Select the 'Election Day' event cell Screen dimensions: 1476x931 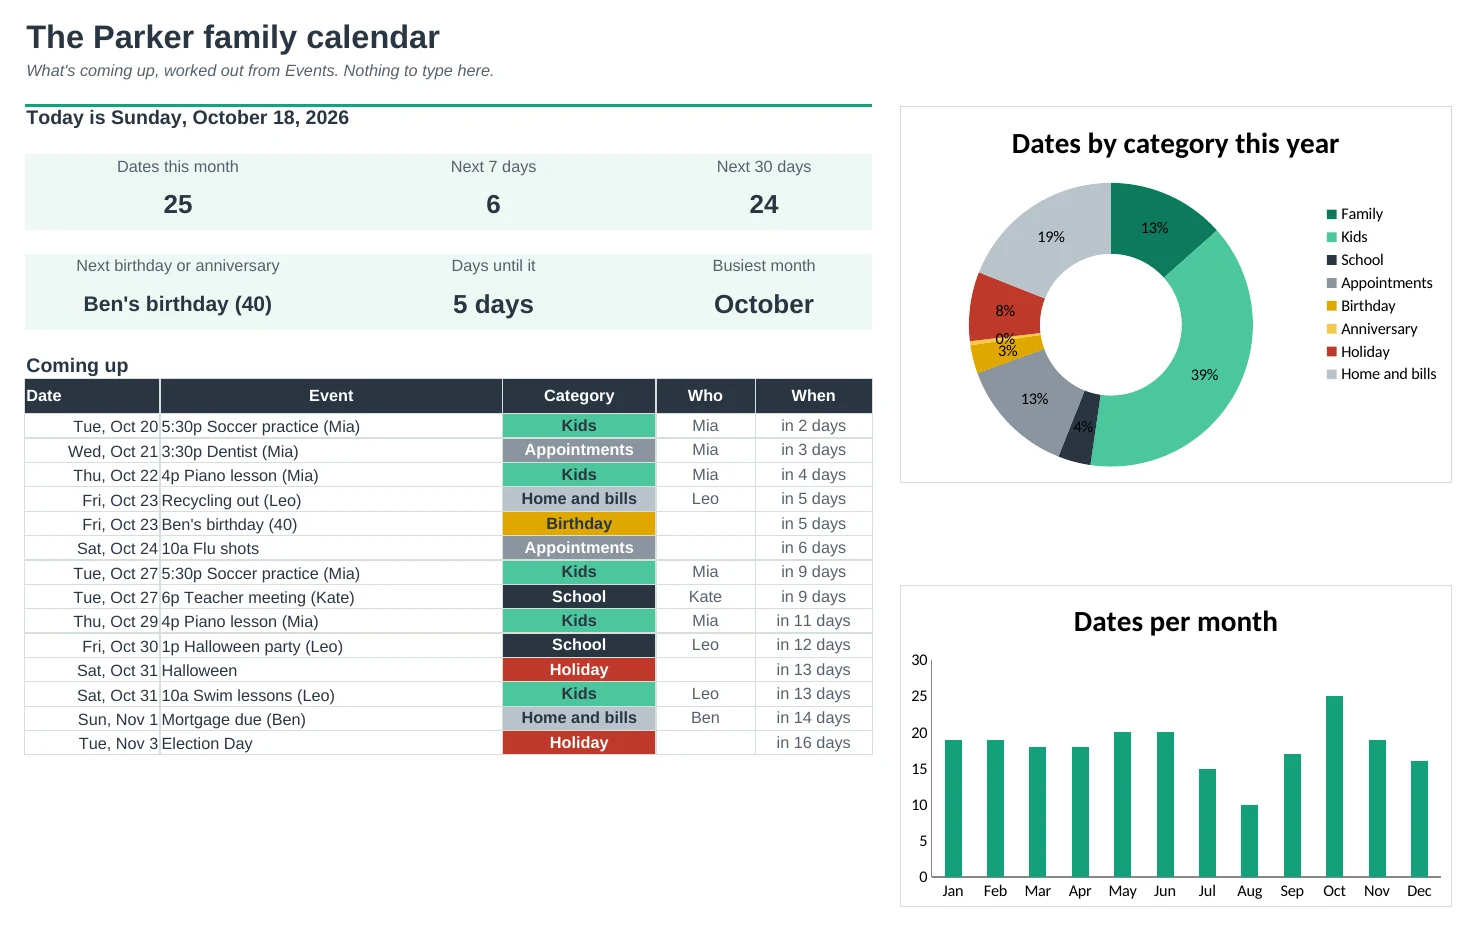331,744
